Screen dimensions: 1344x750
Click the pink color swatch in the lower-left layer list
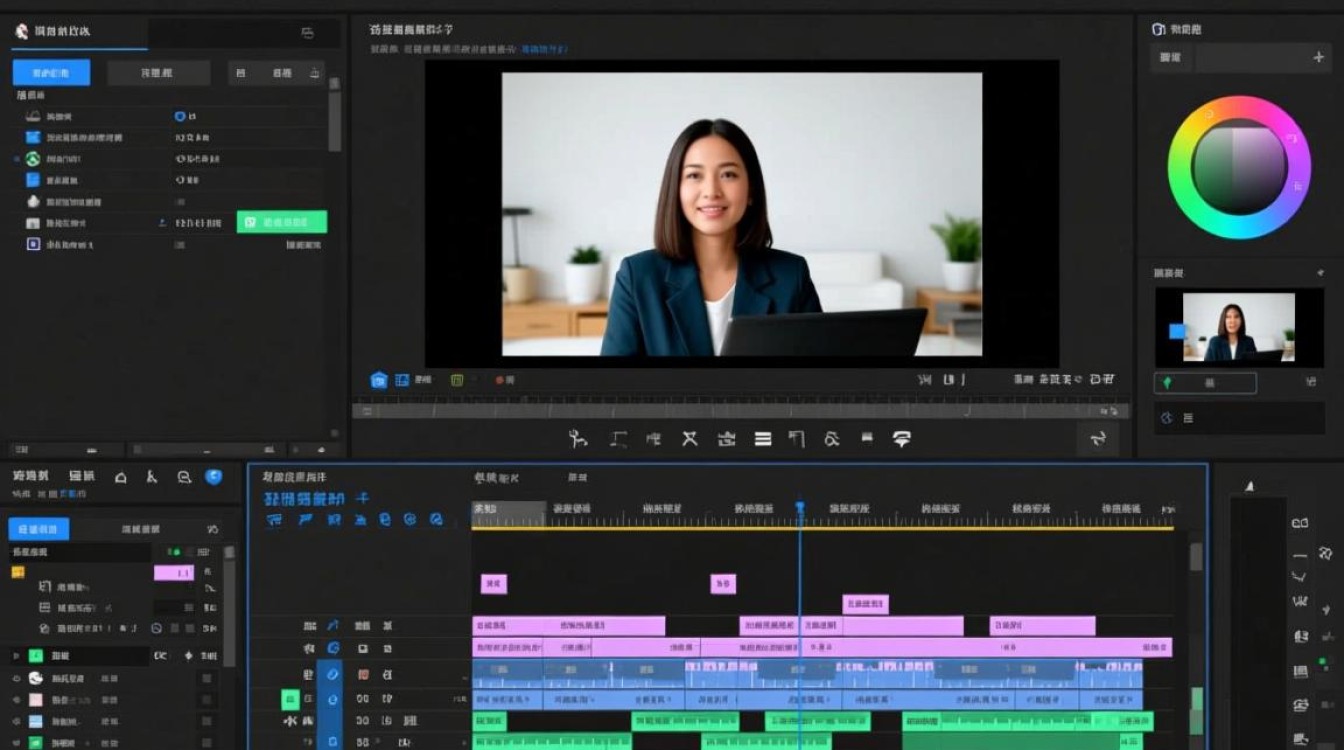[36, 700]
